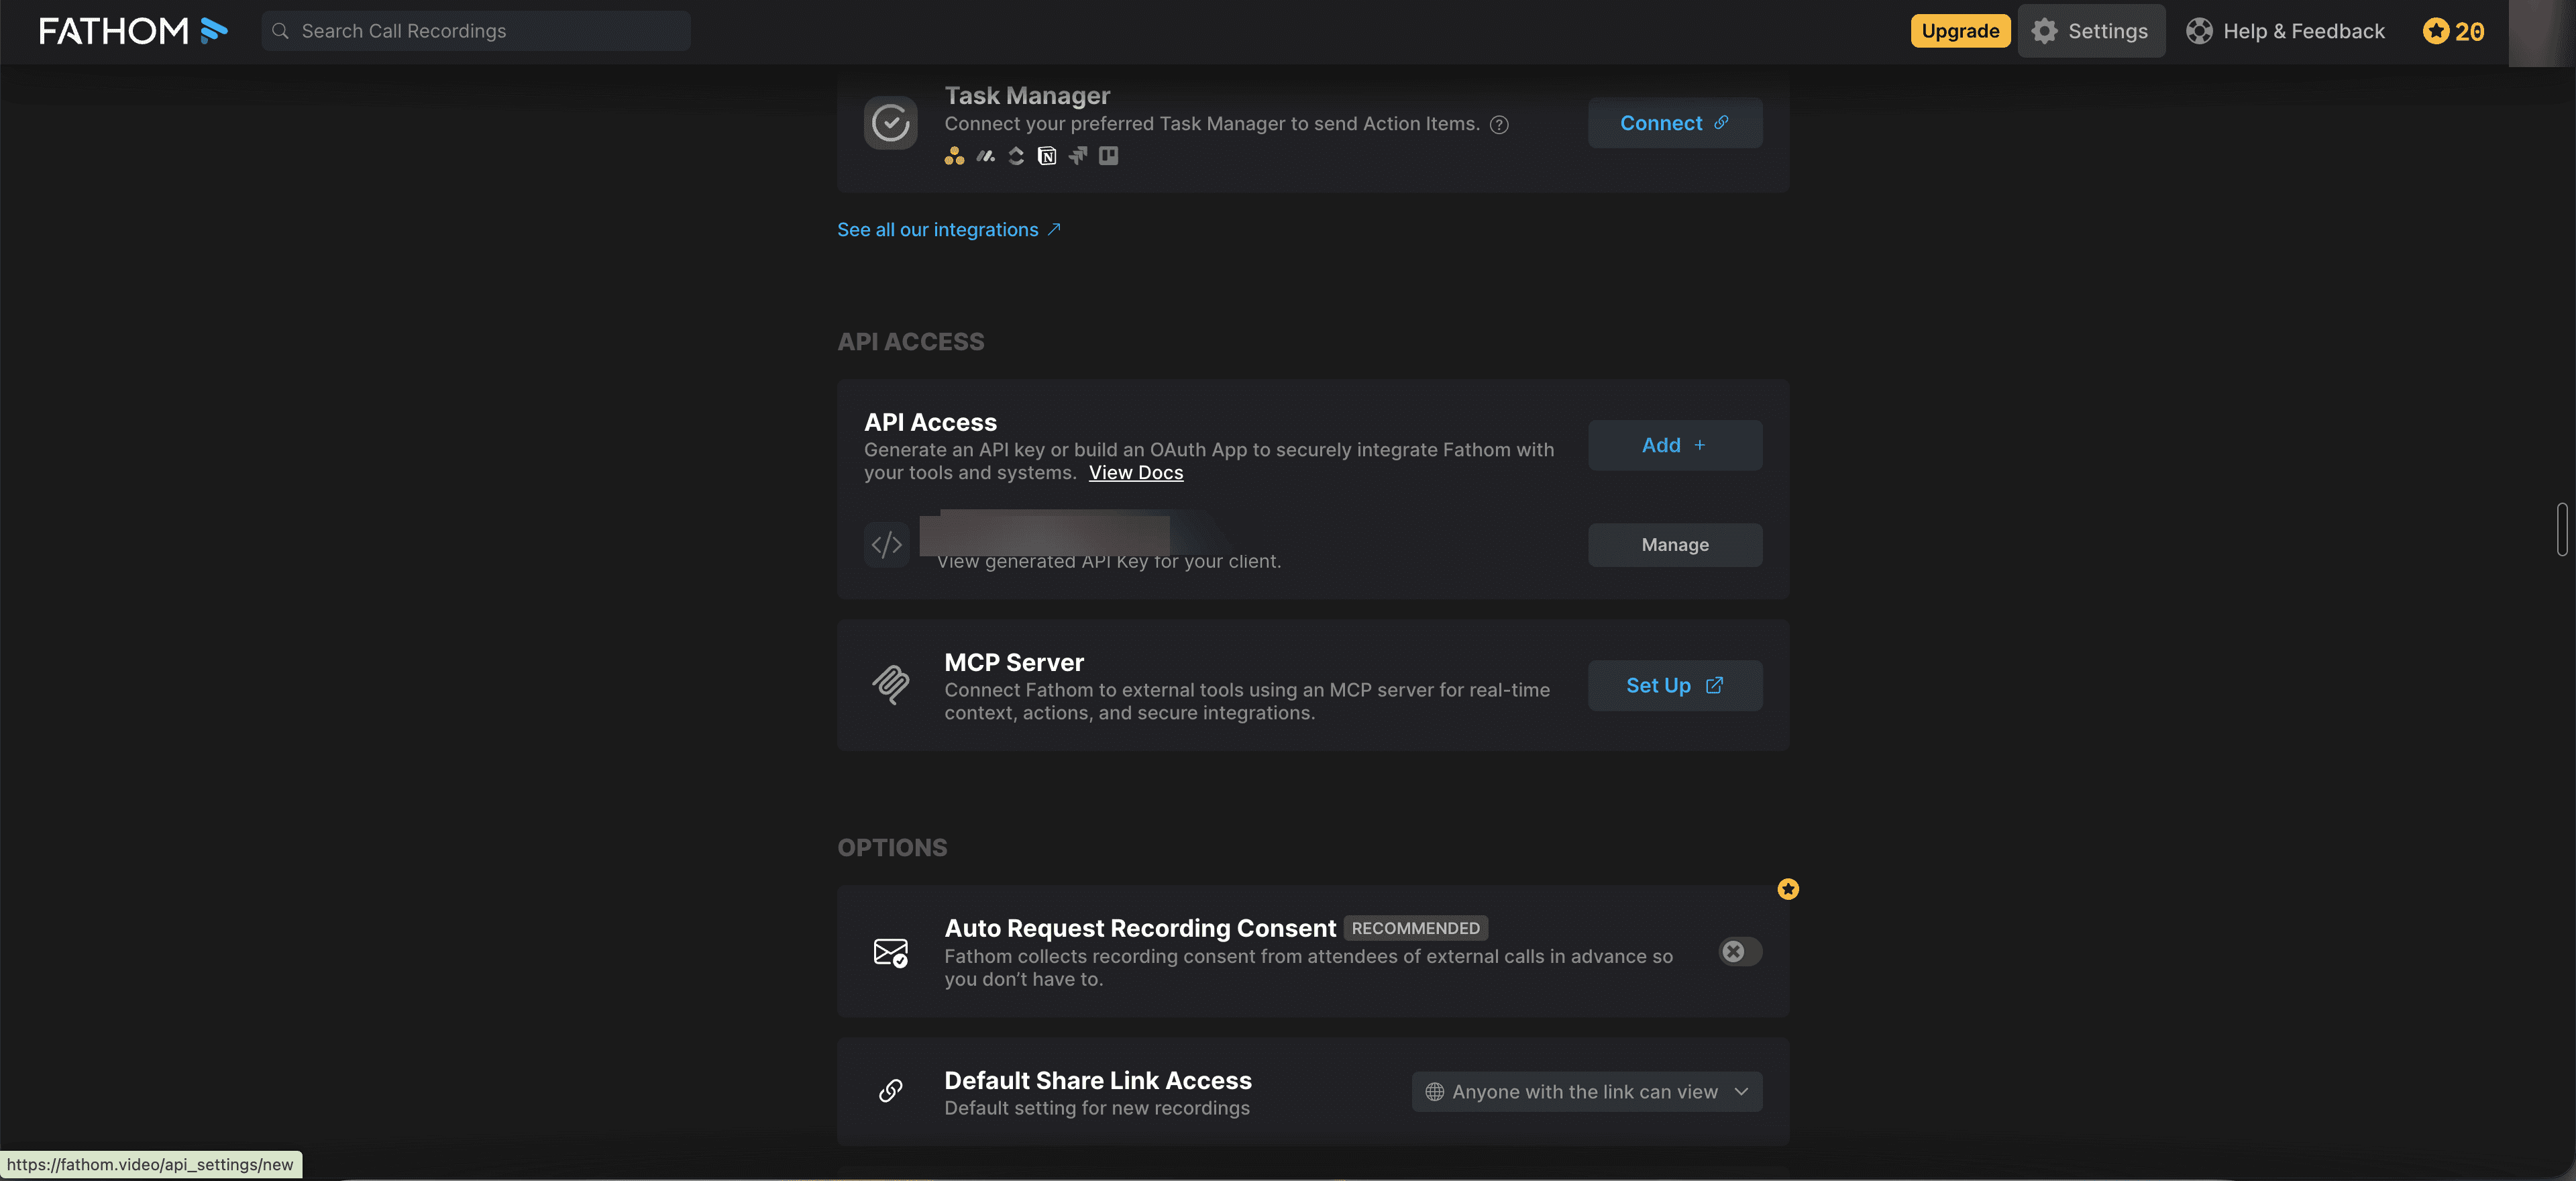2576x1181 pixels.
Task: Click the Jira logo icon
Action: pos(1078,156)
